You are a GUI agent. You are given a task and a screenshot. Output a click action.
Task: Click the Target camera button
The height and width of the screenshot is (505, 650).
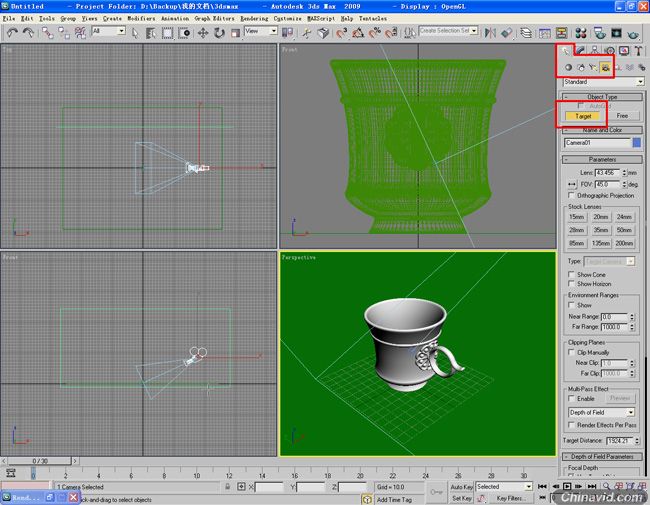[583, 116]
